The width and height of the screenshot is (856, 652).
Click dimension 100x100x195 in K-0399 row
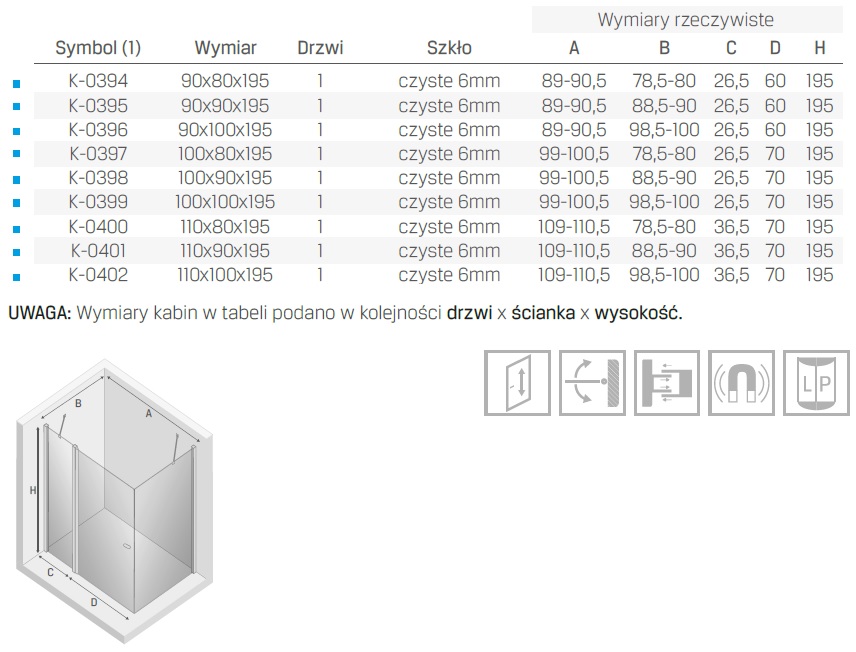pos(225,202)
